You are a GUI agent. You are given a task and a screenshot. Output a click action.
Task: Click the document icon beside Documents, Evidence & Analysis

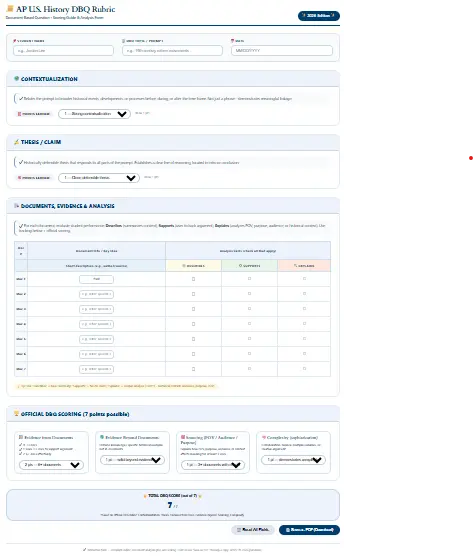coord(16,206)
